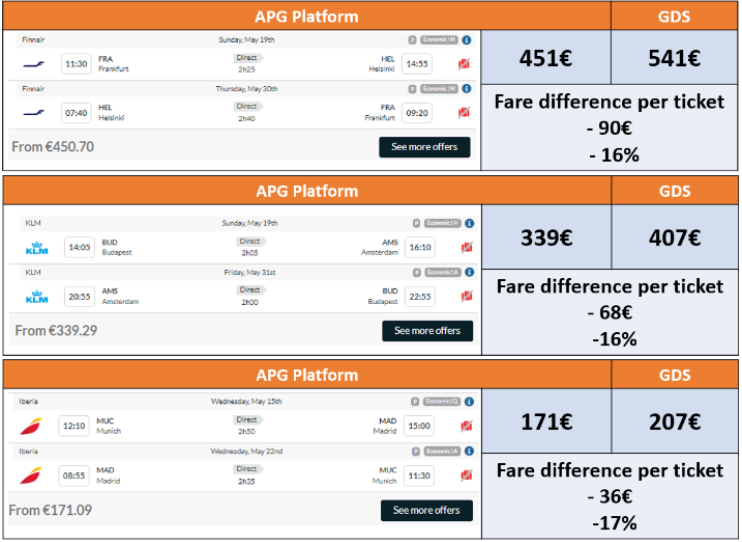The width and height of the screenshot is (742, 542).
Task: Click info icon on Finnair HEL-FRA flight
Action: point(466,89)
